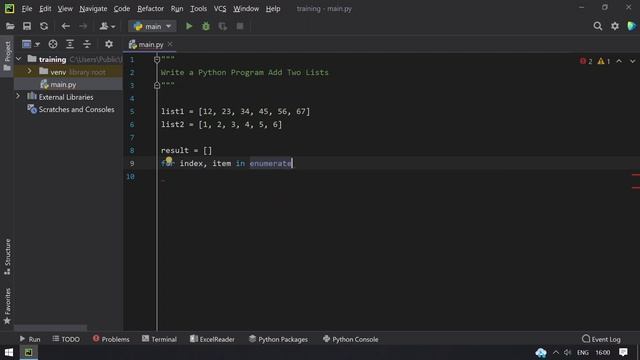Go to next highlighted error arrow

(632, 61)
